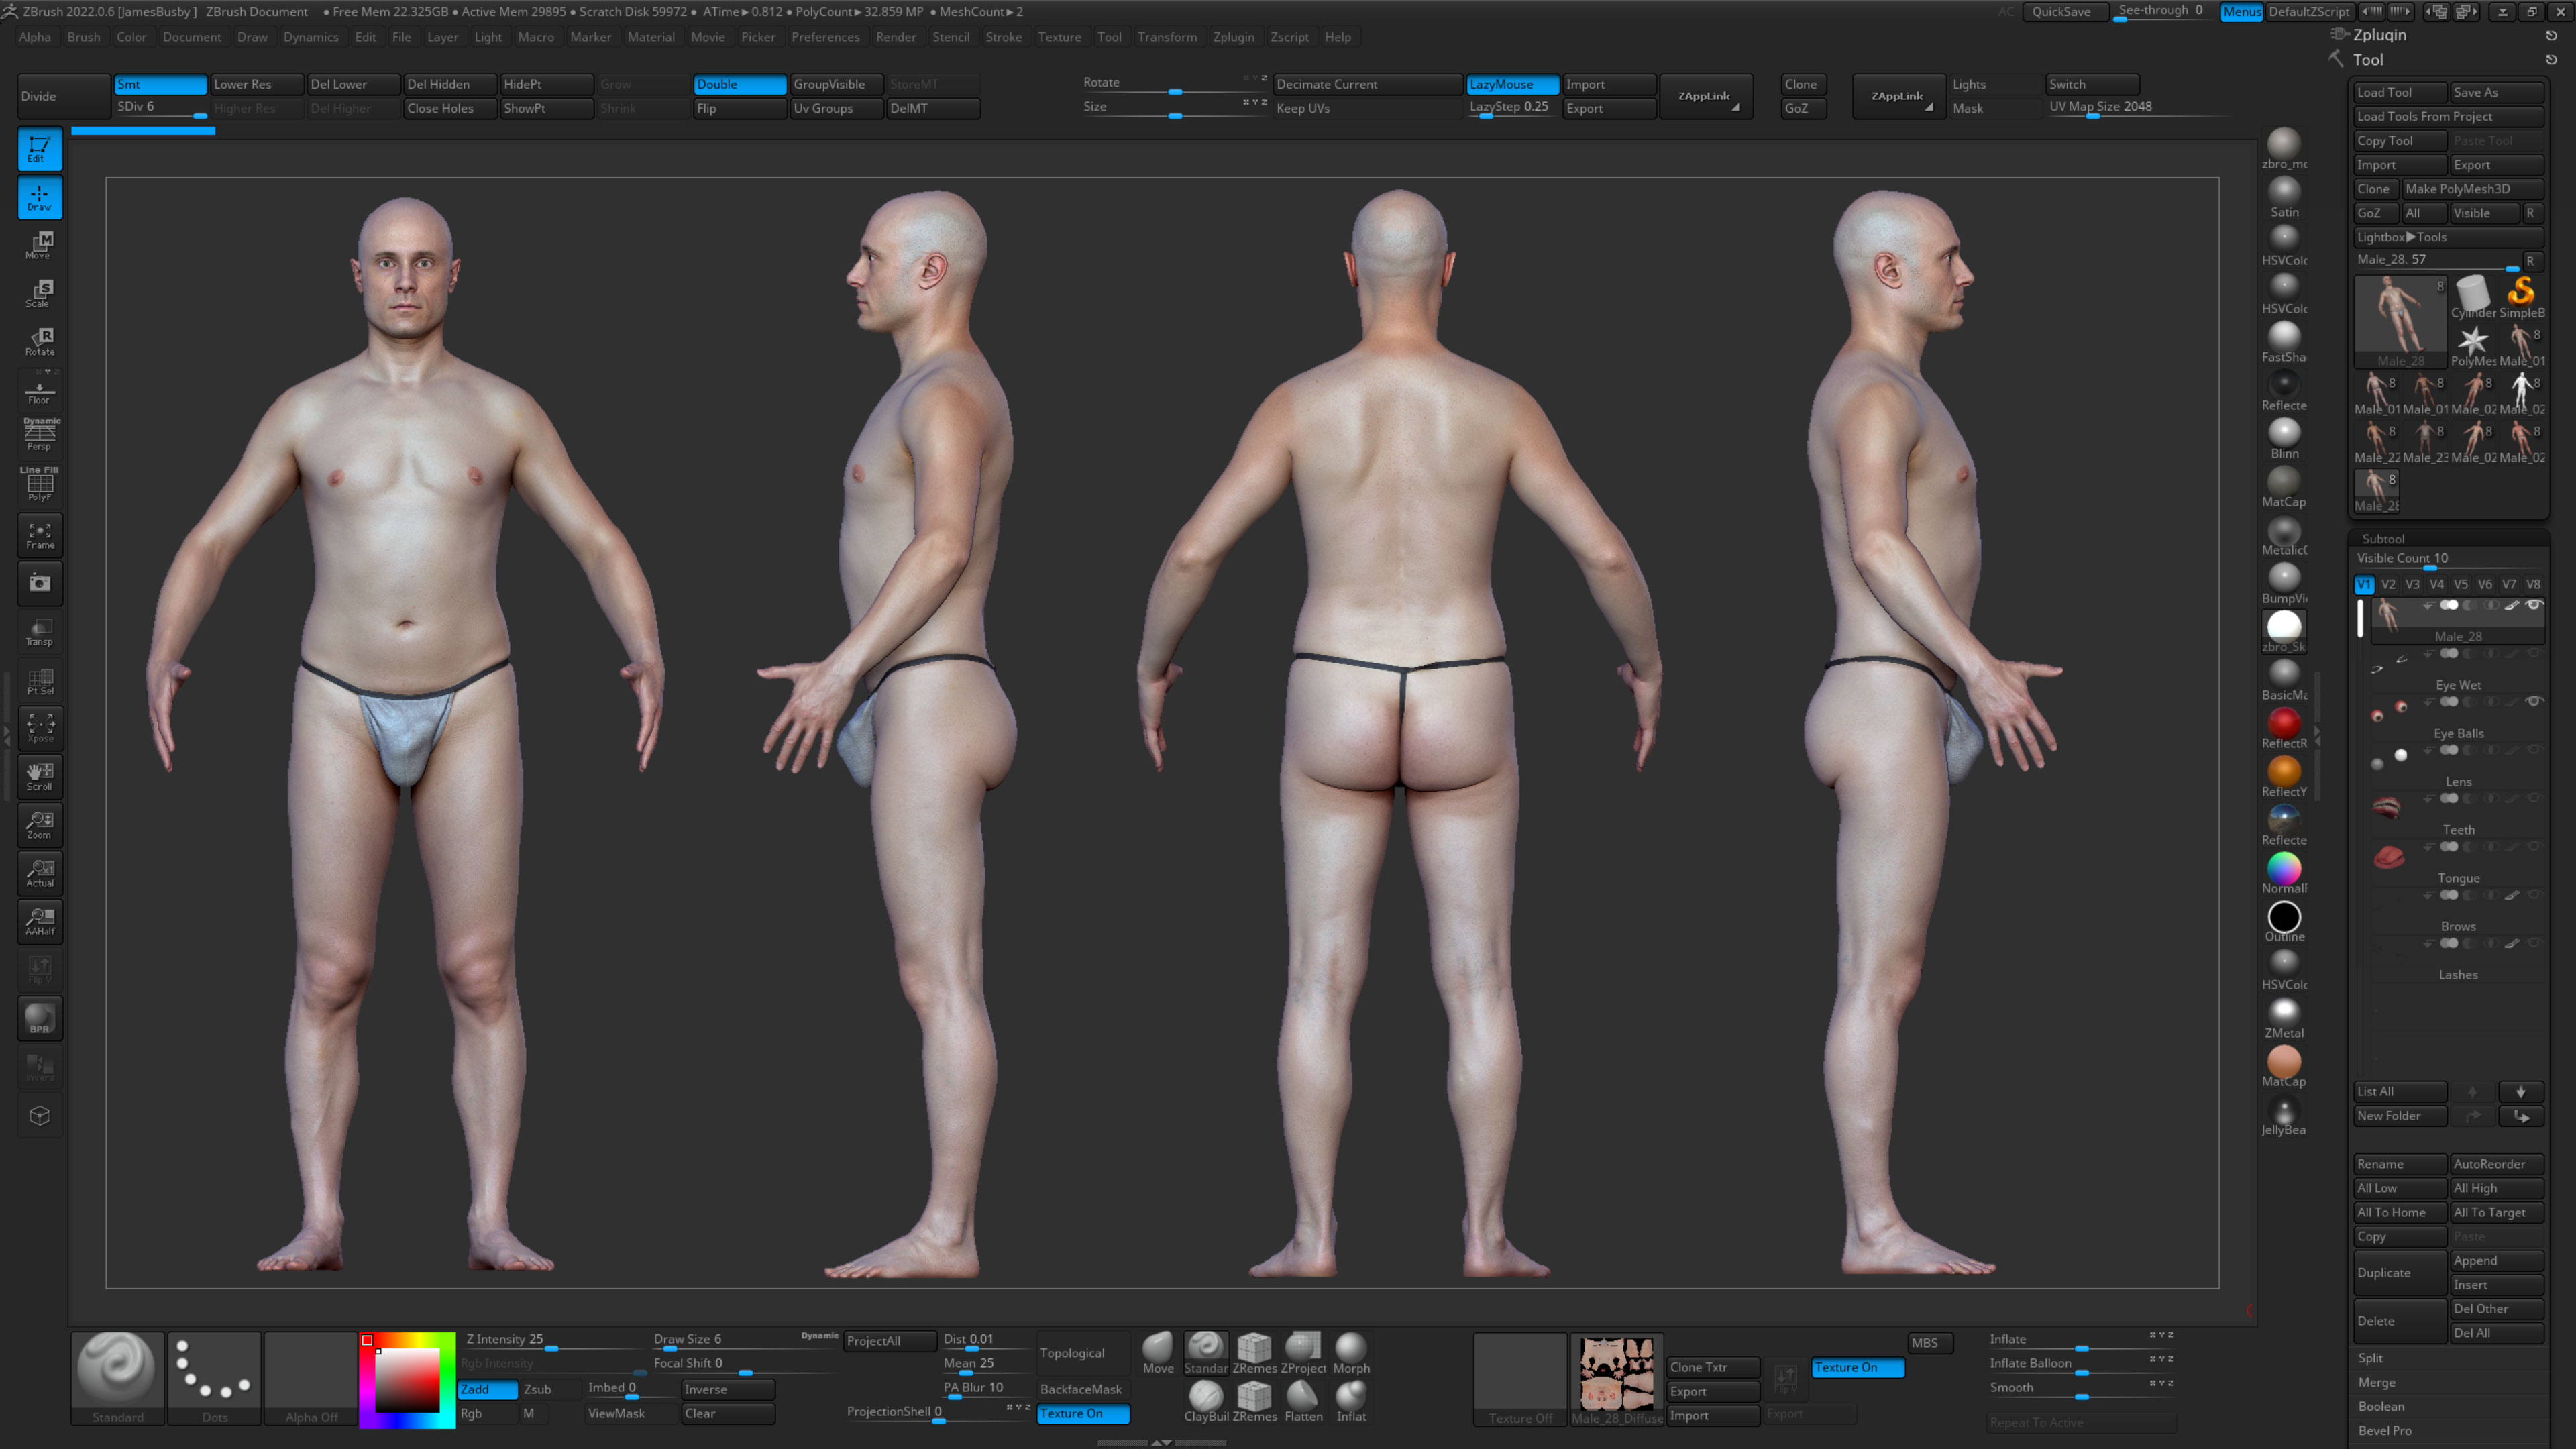2576x1449 pixels.
Task: Select the Scale tool icon
Action: click(x=40, y=293)
